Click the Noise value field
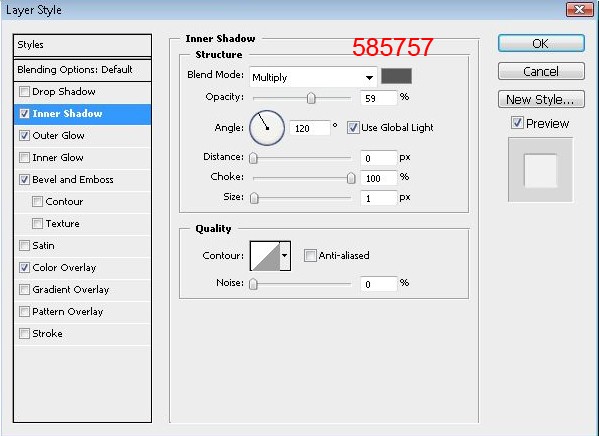 379,284
